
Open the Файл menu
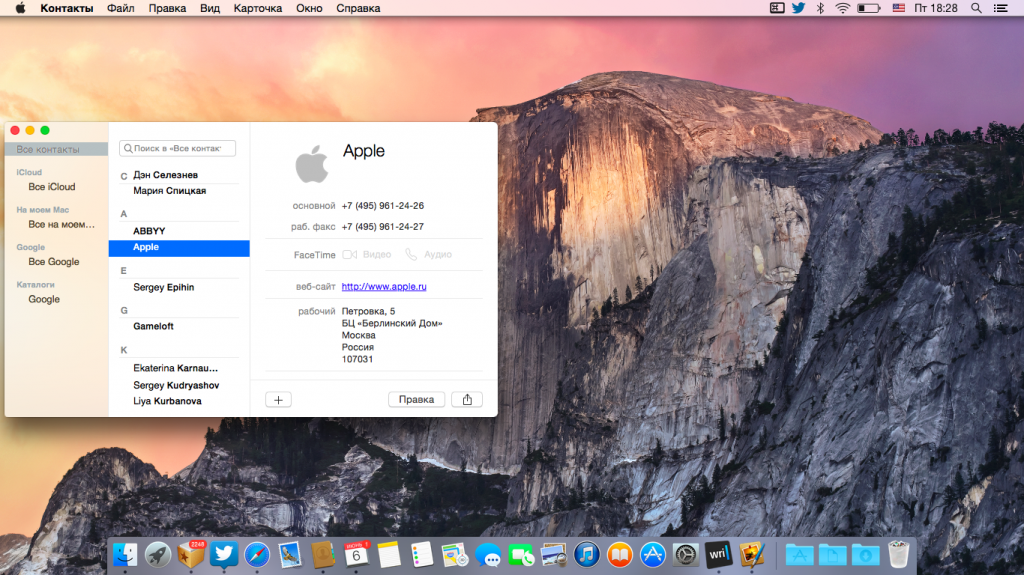pos(121,8)
